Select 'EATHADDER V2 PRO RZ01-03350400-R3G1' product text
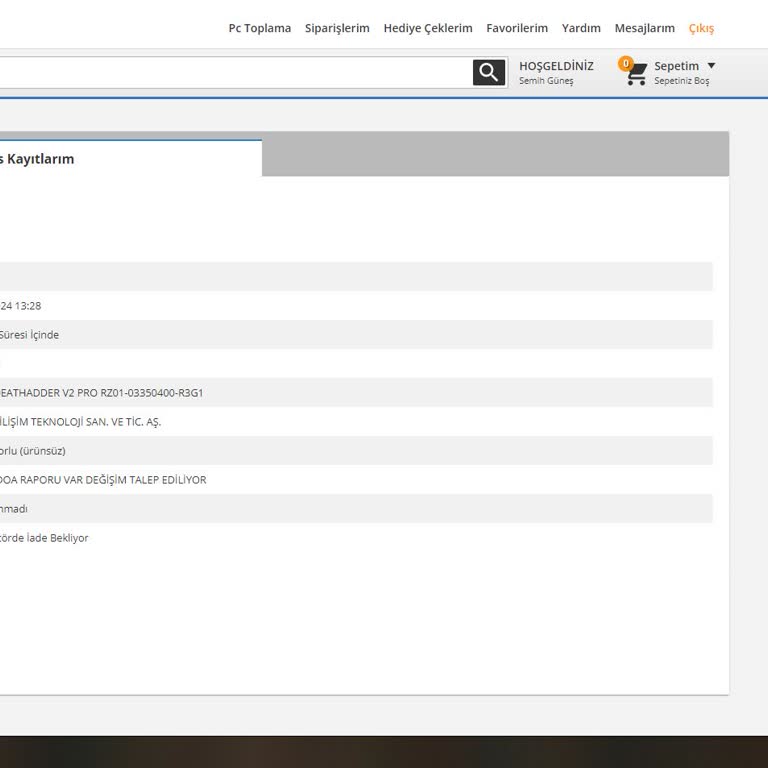Image resolution: width=768 pixels, height=768 pixels. pyautogui.click(x=101, y=393)
